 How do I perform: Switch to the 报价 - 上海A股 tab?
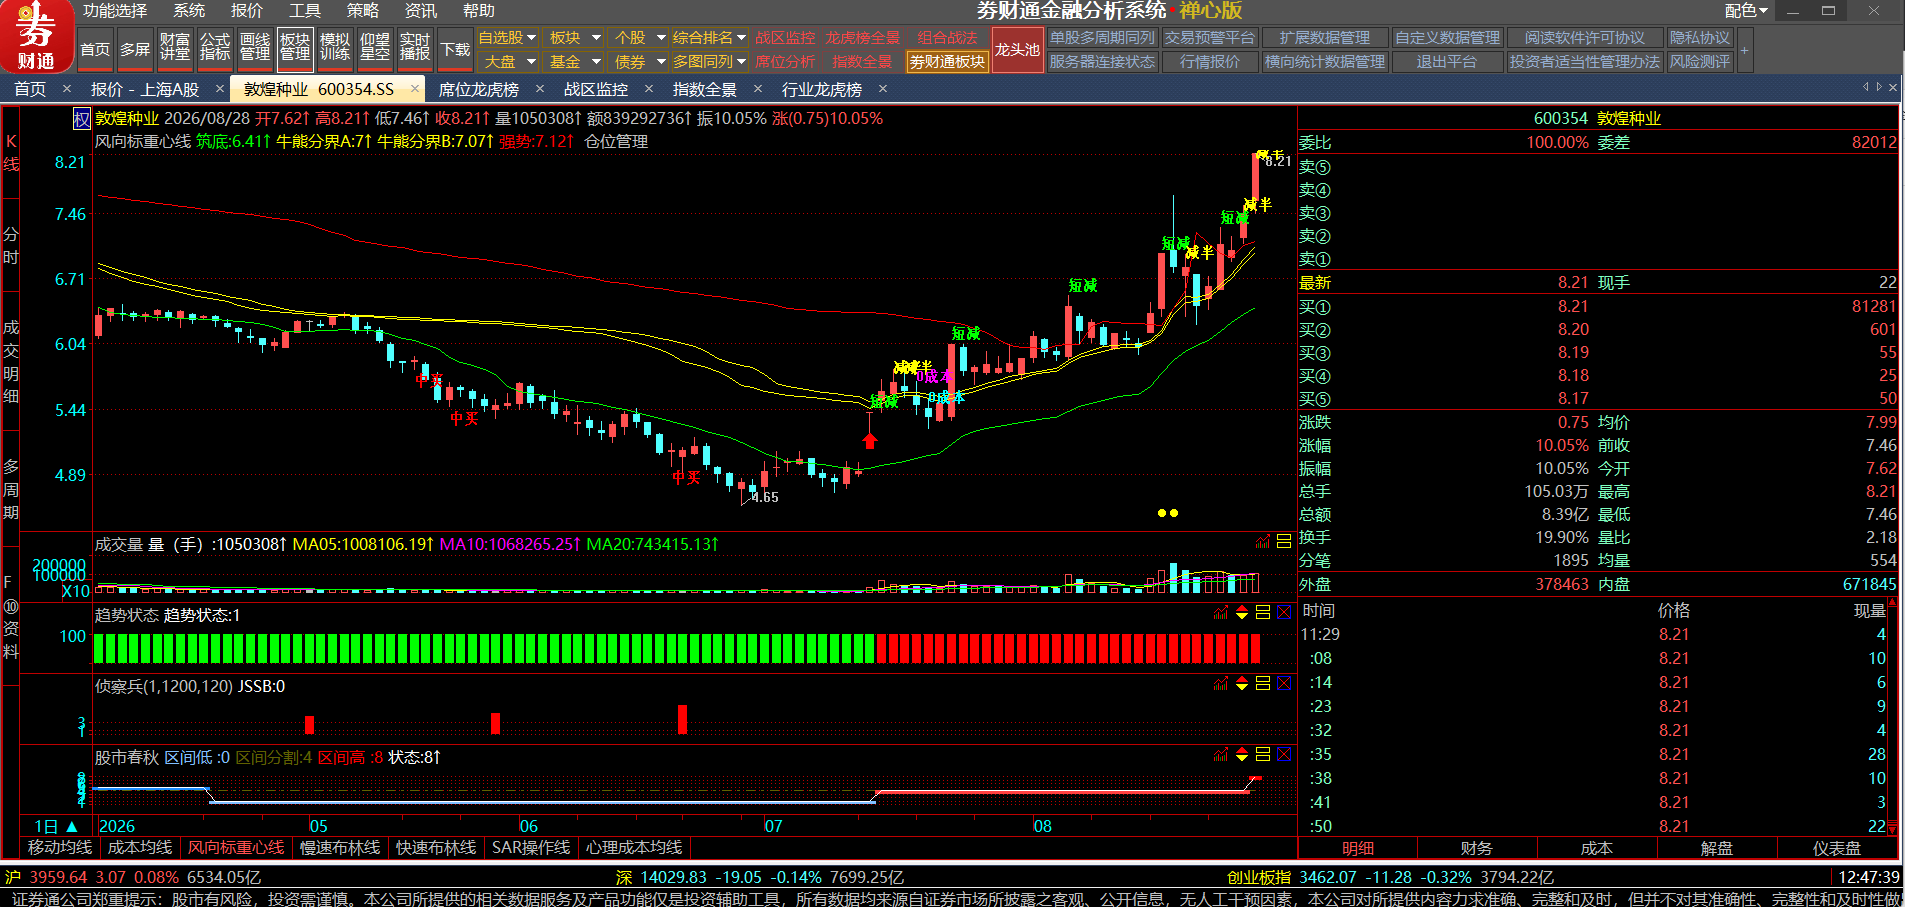click(x=145, y=90)
